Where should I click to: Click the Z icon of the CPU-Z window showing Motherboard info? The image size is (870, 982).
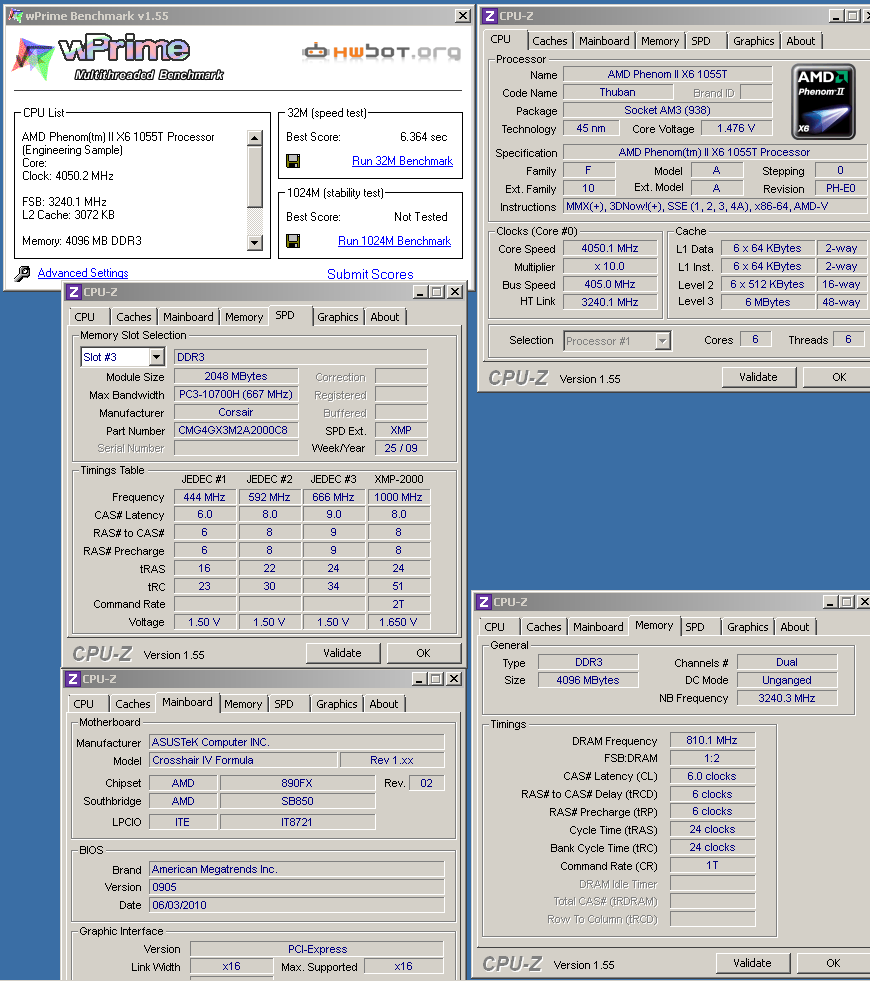click(x=73, y=679)
